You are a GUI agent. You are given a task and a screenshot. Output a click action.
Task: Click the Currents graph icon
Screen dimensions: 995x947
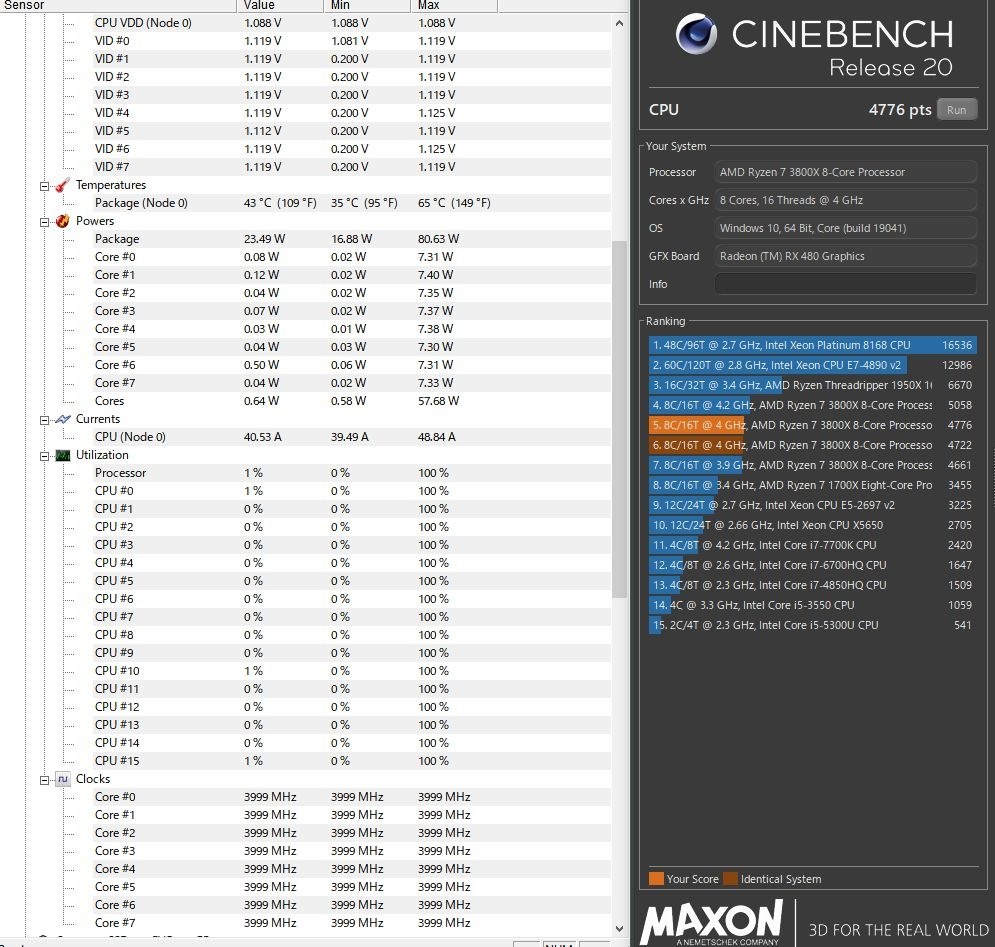(x=62, y=419)
